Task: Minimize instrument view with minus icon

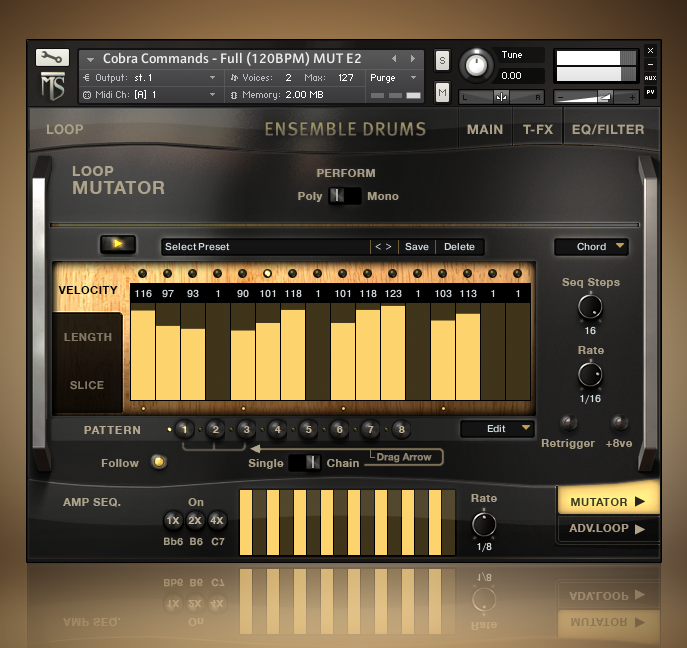Action: coord(650,64)
